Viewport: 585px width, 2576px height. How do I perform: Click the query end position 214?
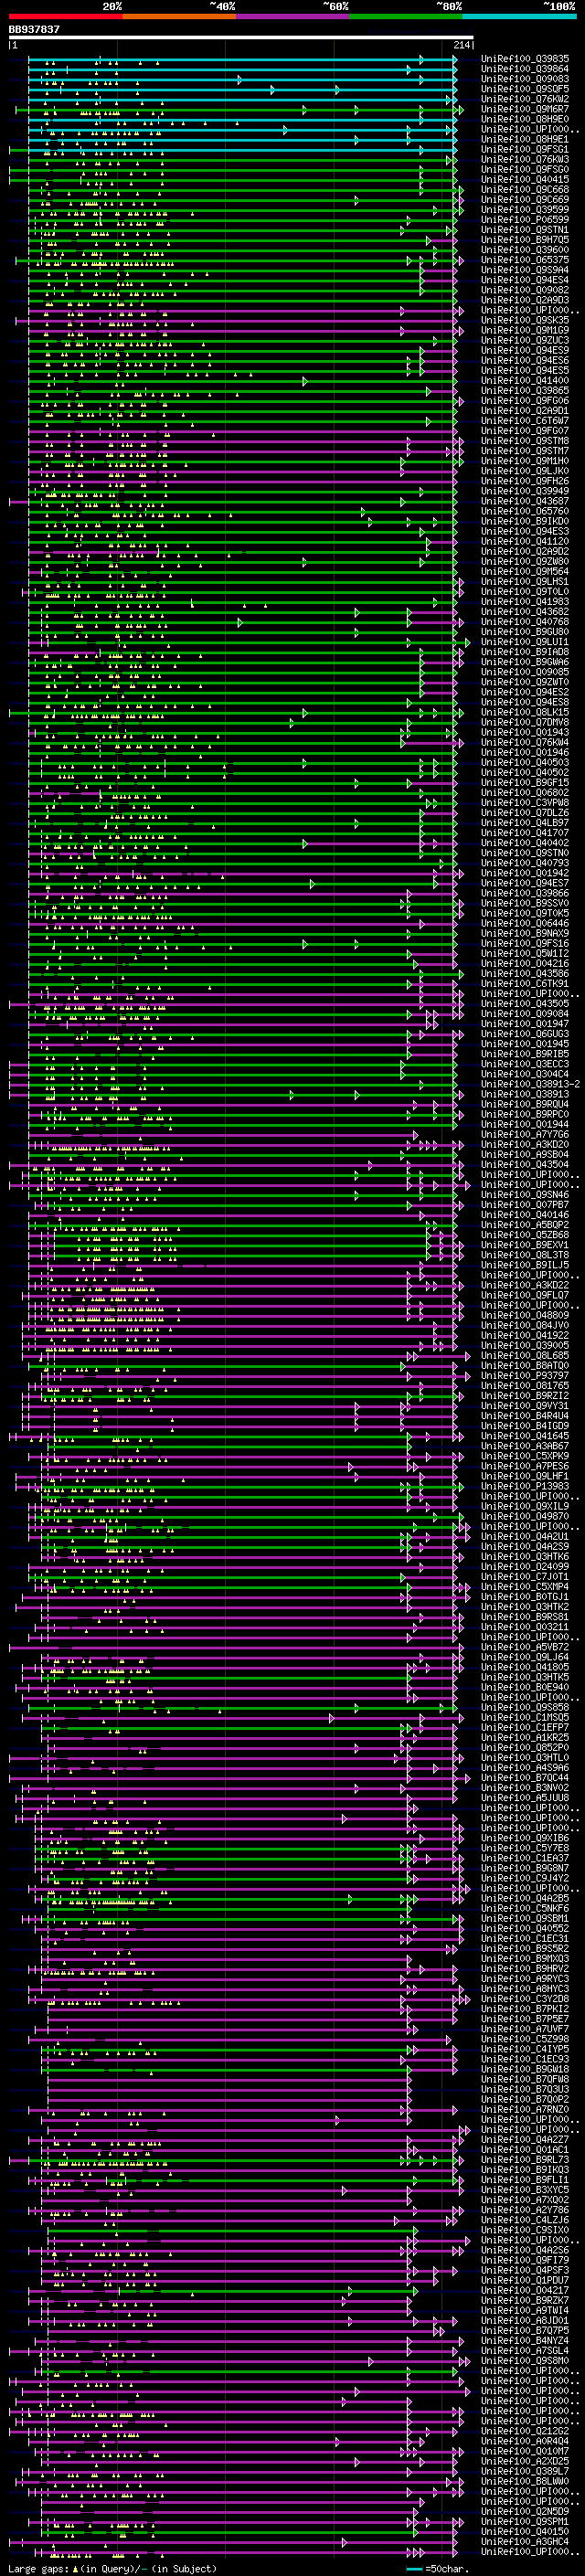pos(462,45)
